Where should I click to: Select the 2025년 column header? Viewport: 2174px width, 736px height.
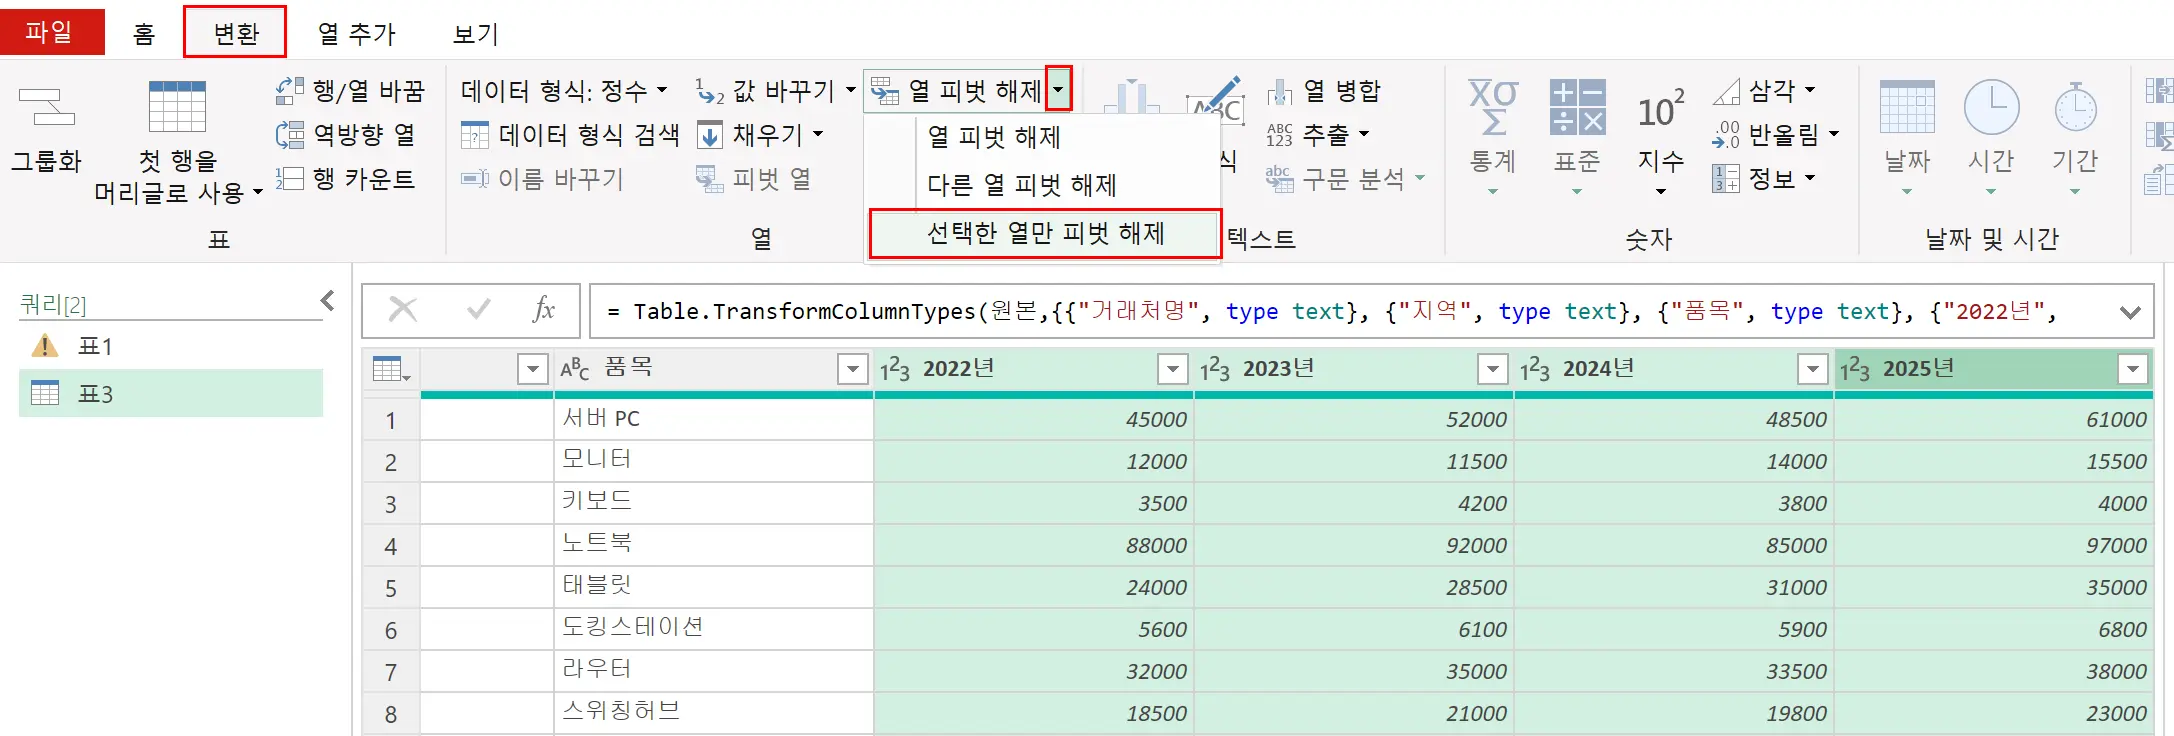1993,369
